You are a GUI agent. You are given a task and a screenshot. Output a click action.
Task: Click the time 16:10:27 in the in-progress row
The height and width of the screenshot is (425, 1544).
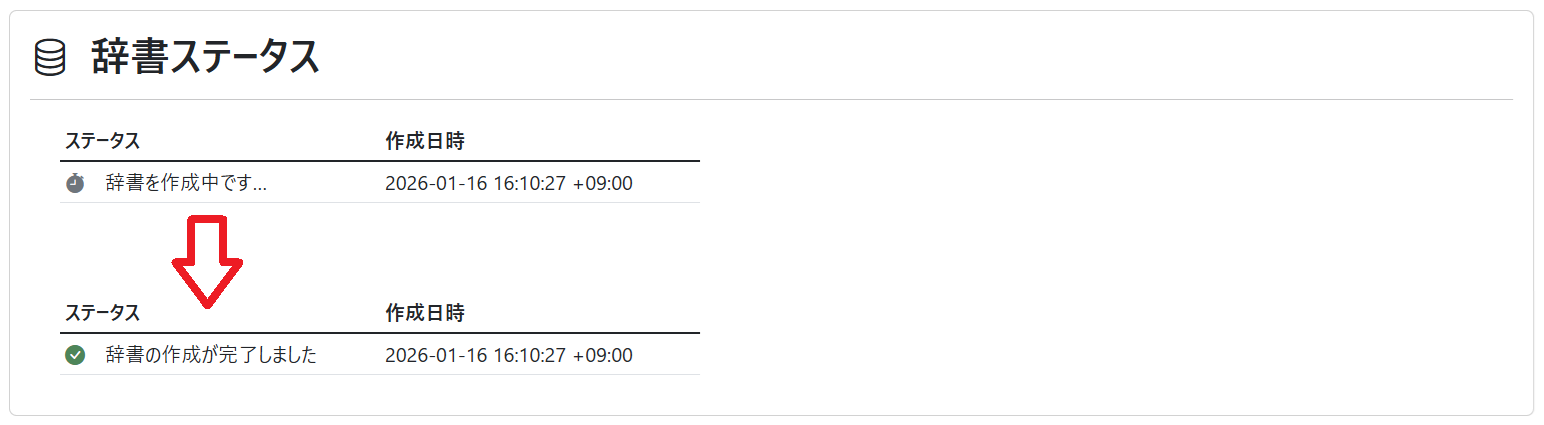[x=530, y=184]
